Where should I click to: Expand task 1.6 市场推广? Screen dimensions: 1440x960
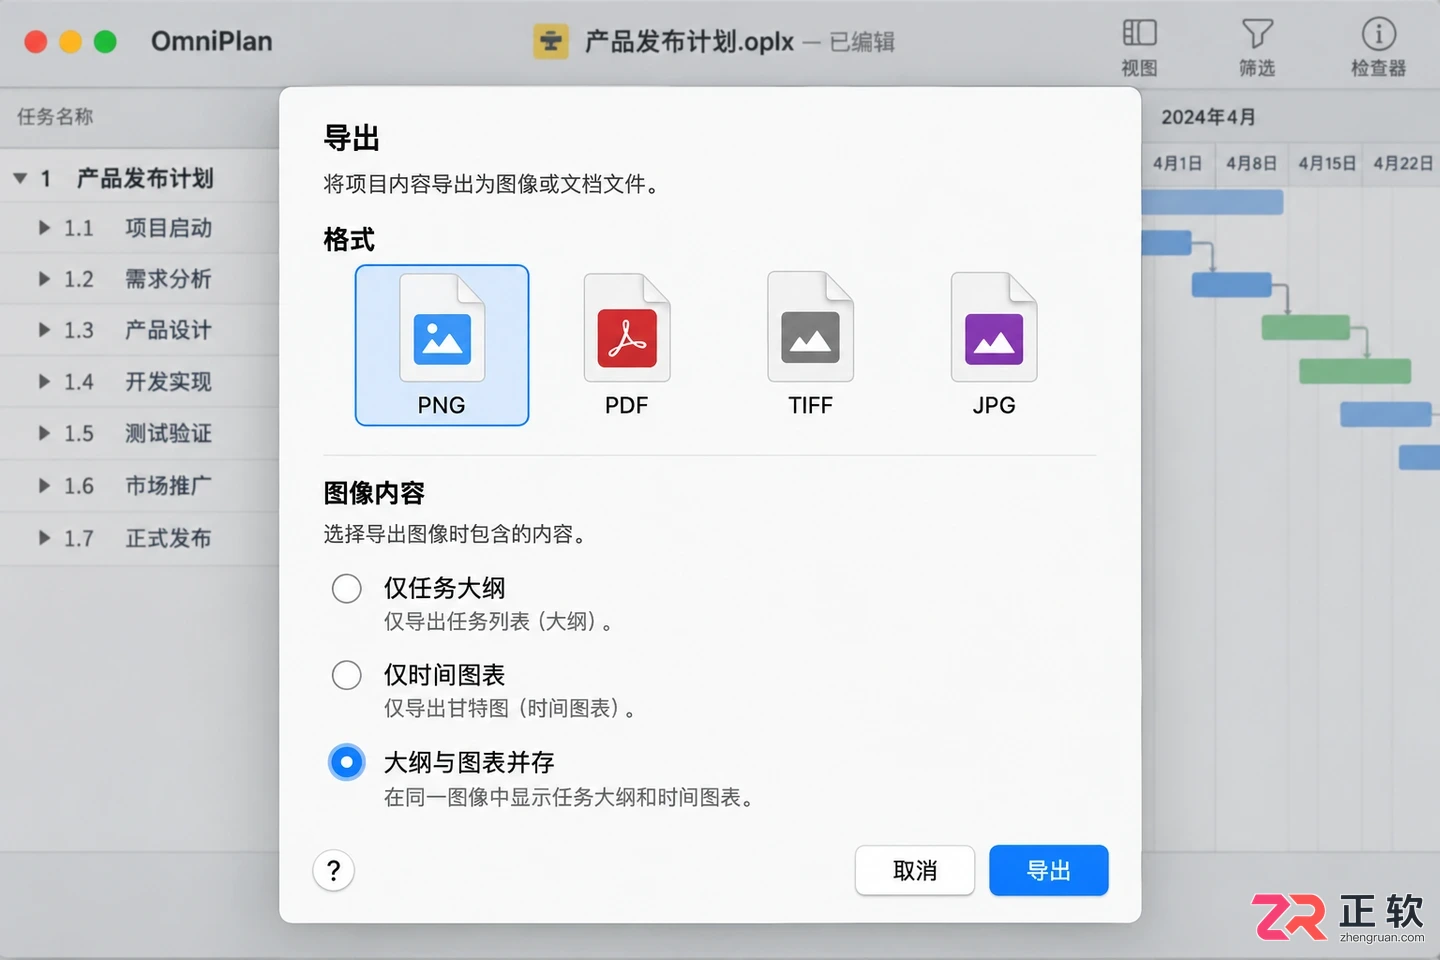pyautogui.click(x=44, y=486)
